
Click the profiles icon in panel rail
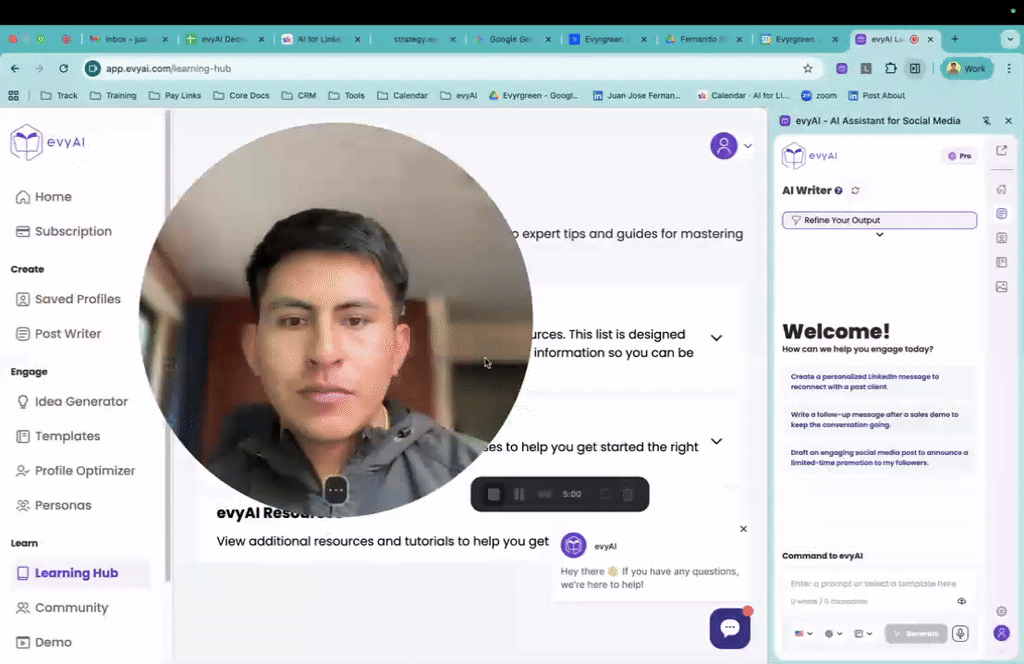pyautogui.click(x=1001, y=238)
